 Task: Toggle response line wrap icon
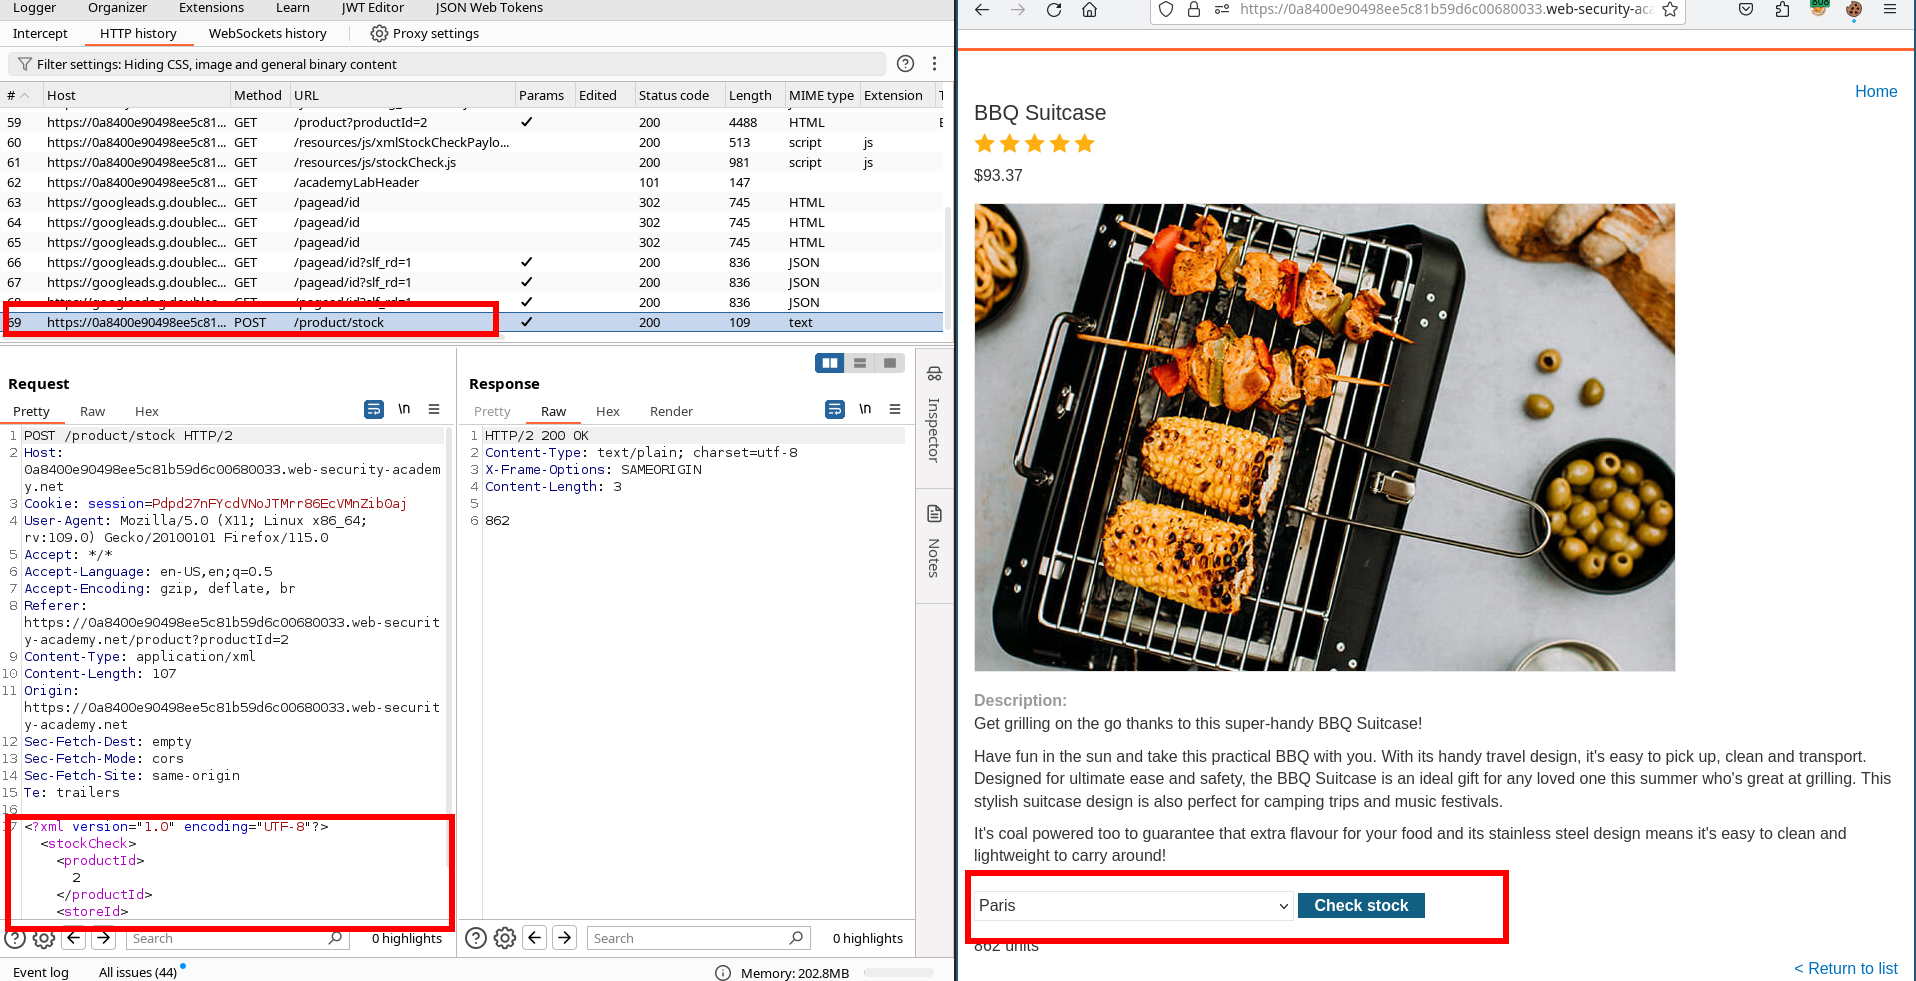[x=834, y=409]
